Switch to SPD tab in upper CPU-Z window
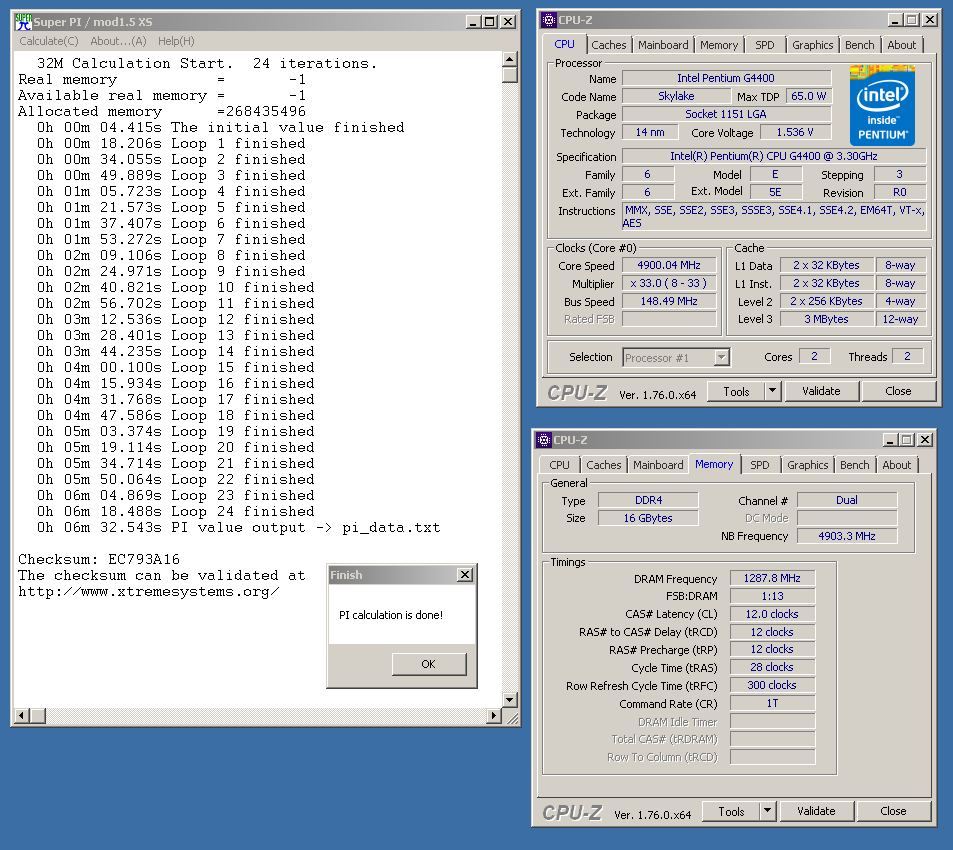Viewport: 953px width, 850px height. [765, 45]
